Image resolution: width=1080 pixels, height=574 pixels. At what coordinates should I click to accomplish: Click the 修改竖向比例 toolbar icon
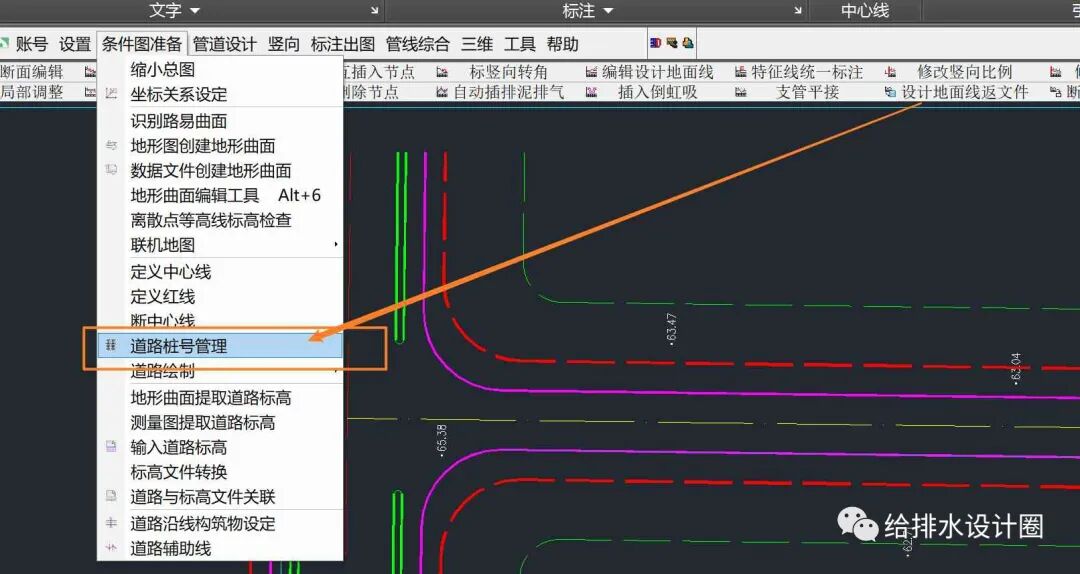[891, 72]
